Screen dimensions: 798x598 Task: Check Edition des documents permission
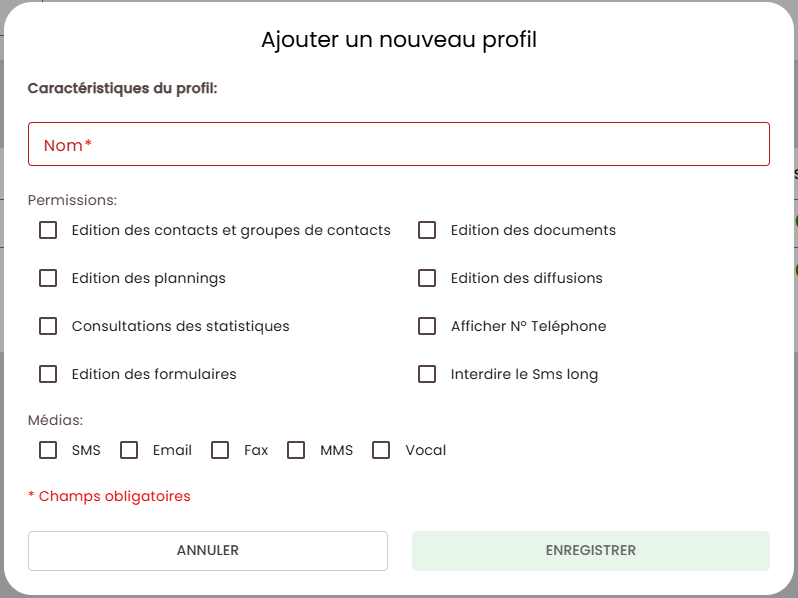coord(427,230)
